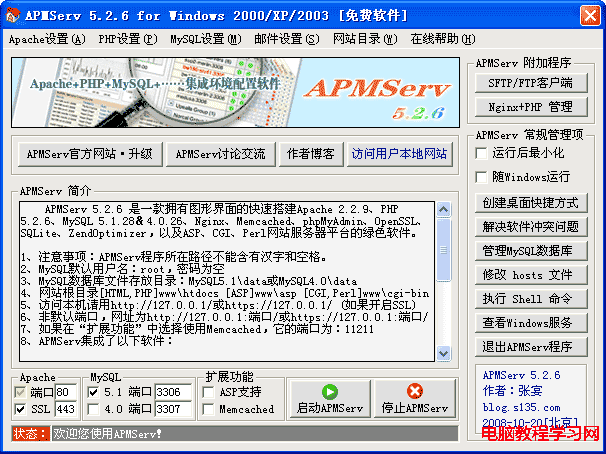Enable ASP支持 checkbox
Screen dimensions: 606x454
pos(208,393)
